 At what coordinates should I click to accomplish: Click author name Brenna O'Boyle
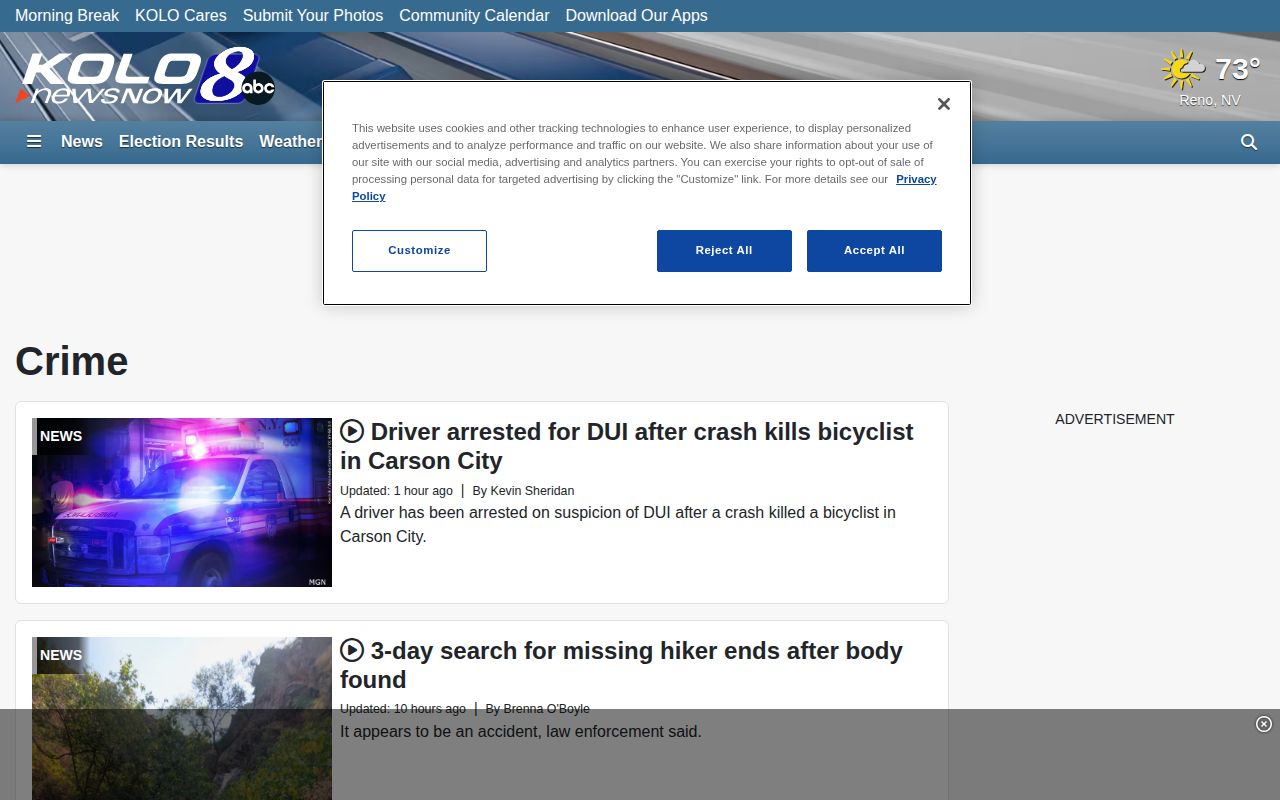click(x=546, y=709)
